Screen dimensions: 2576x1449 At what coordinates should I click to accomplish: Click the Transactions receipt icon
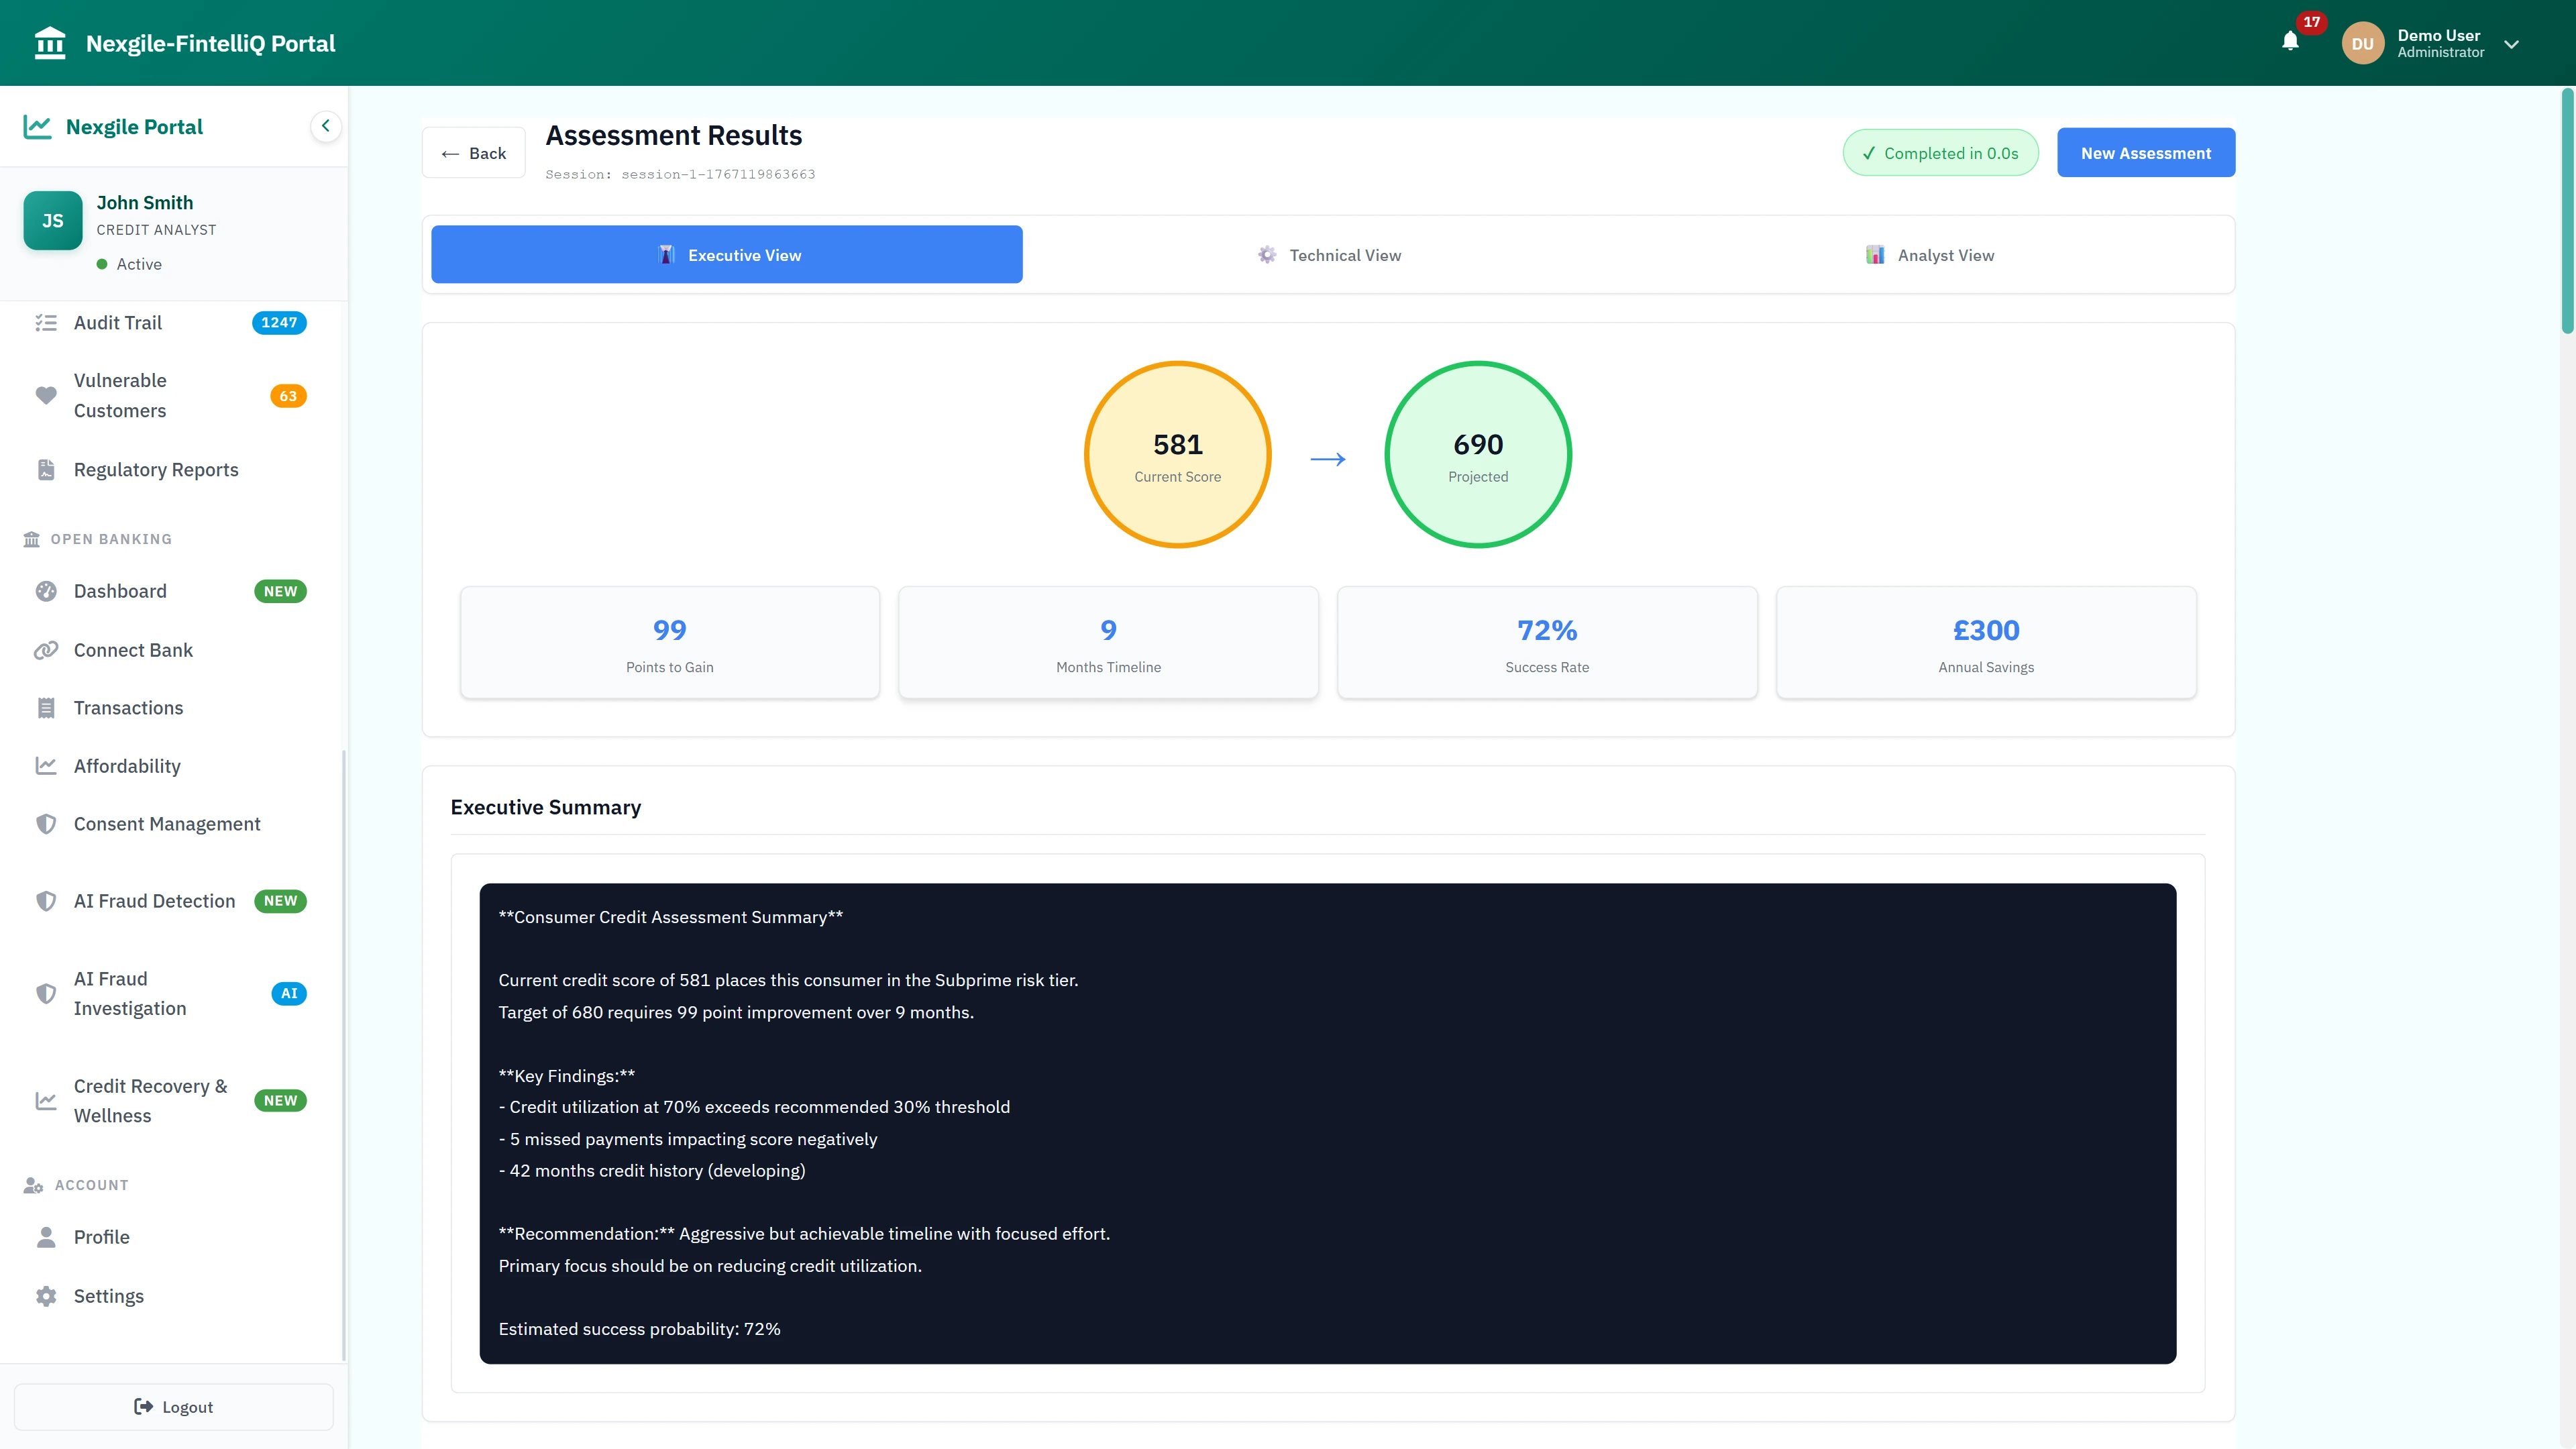pos(46,709)
